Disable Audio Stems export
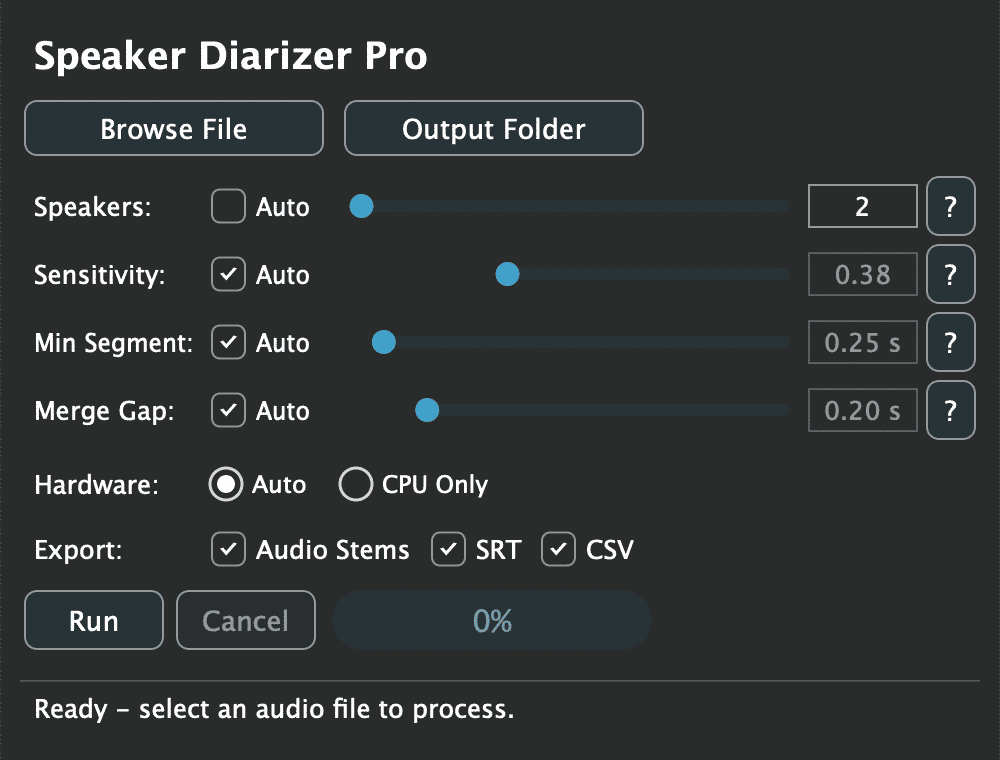 tap(228, 549)
